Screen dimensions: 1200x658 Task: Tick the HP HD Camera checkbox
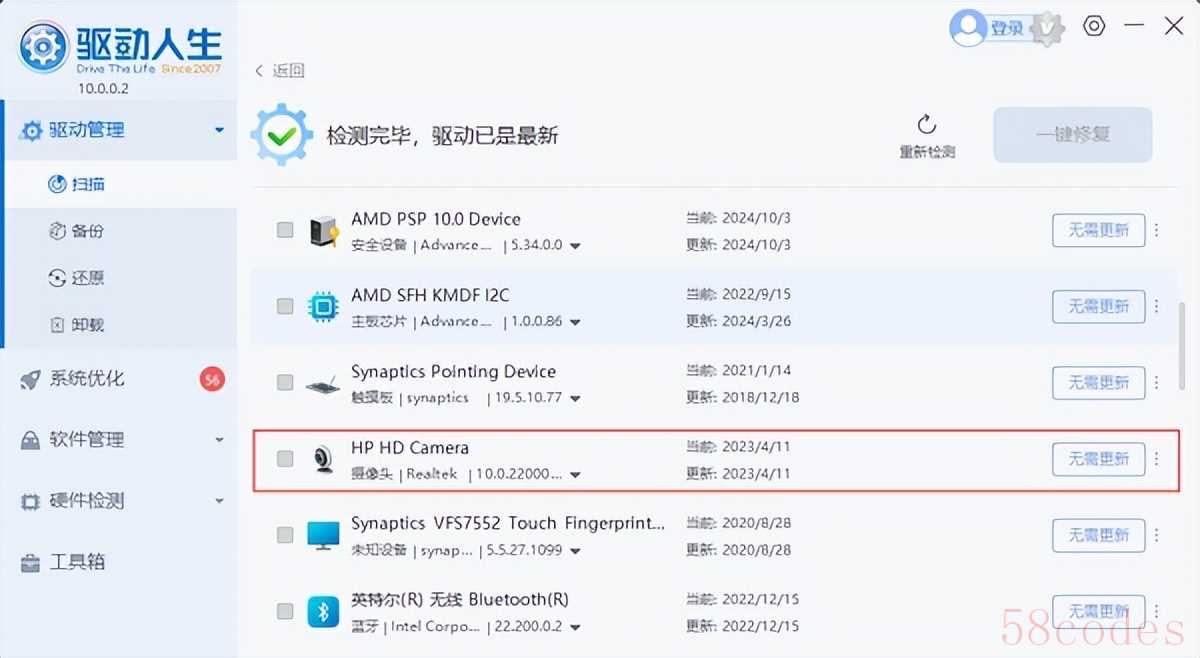(285, 459)
